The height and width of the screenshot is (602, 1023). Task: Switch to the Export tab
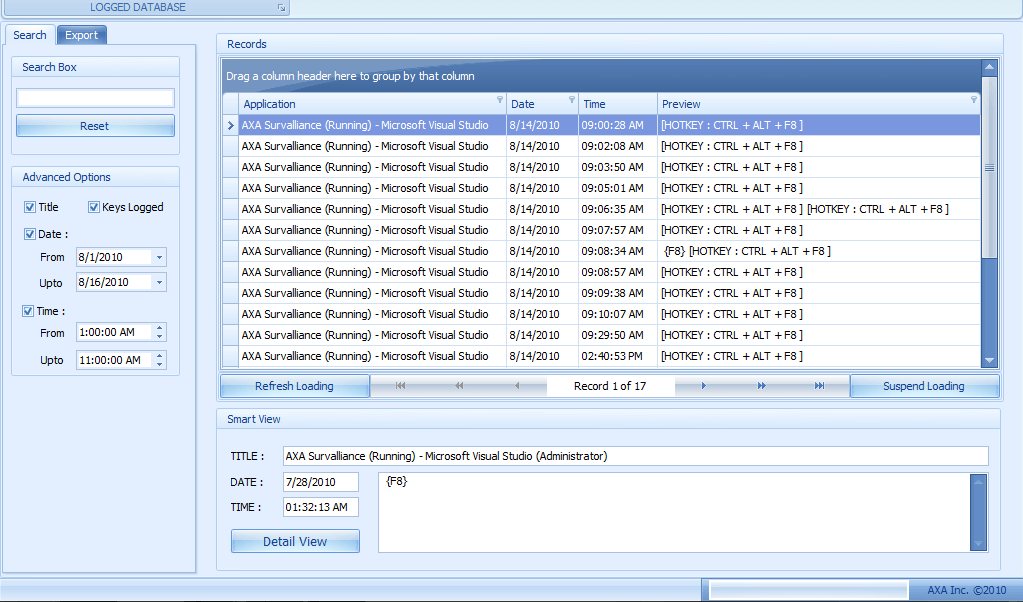pyautogui.click(x=81, y=35)
